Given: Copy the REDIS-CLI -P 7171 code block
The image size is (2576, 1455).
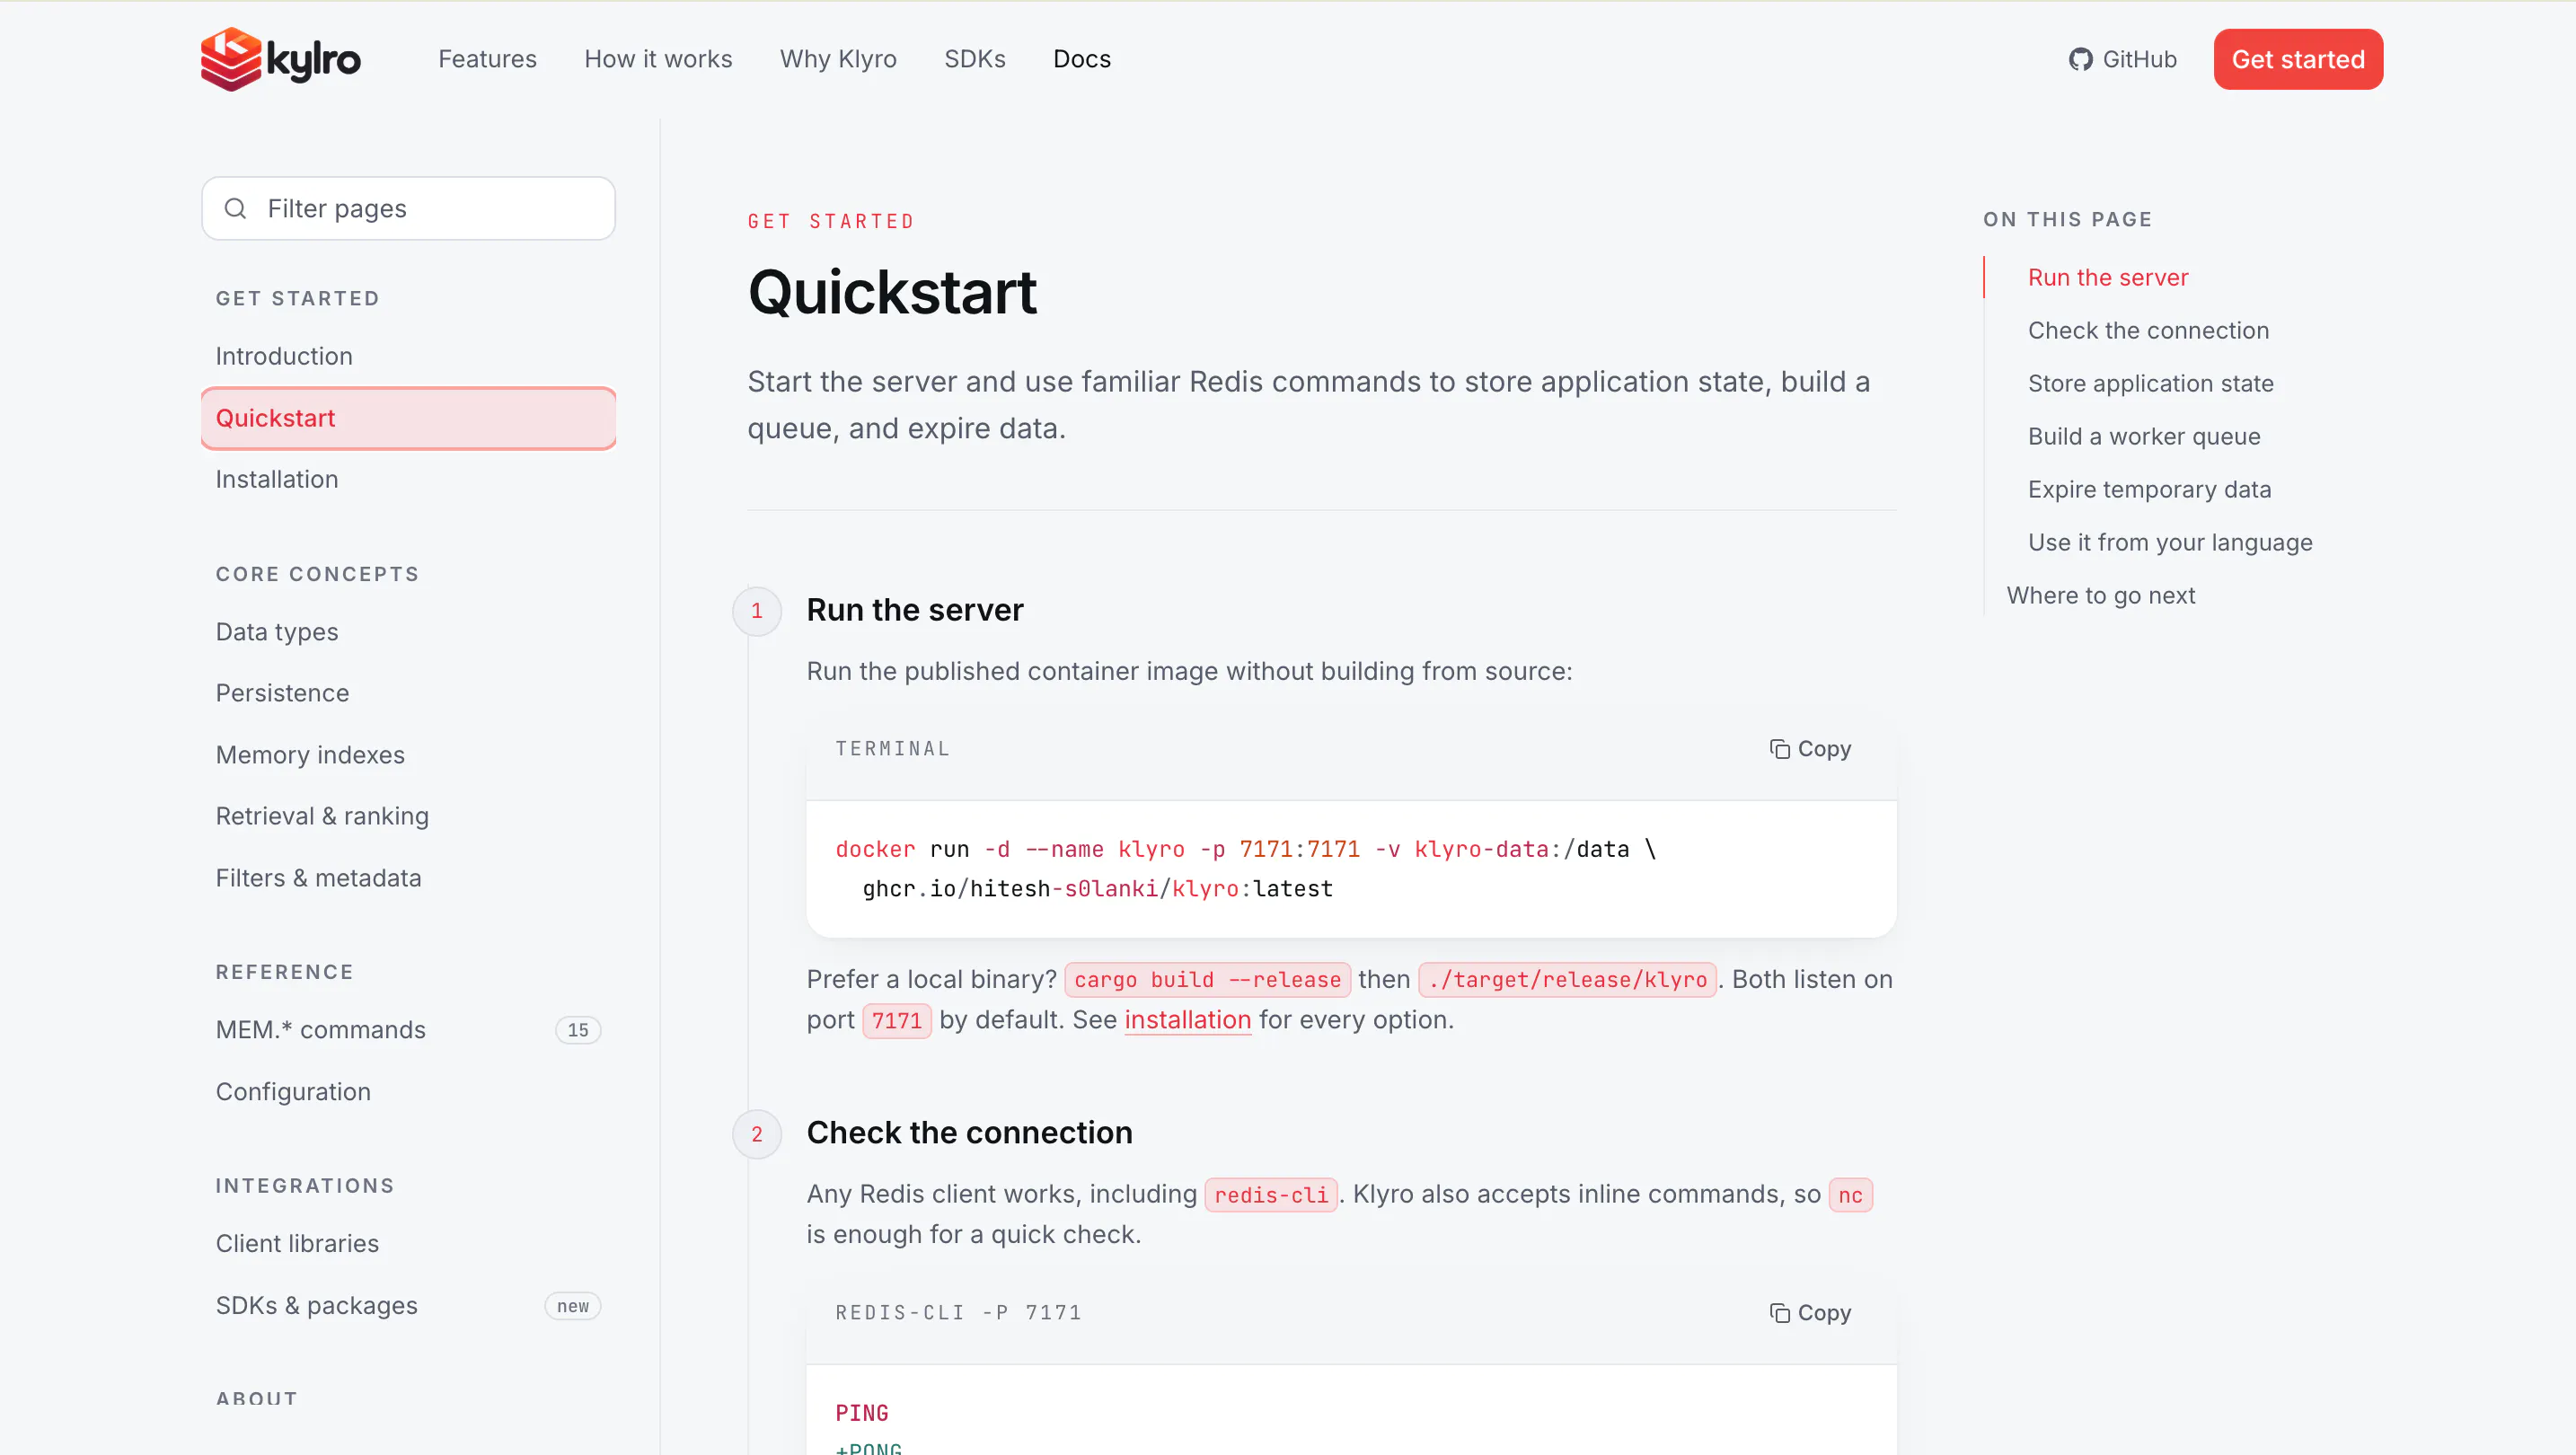Looking at the screenshot, I should pos(1810,1312).
